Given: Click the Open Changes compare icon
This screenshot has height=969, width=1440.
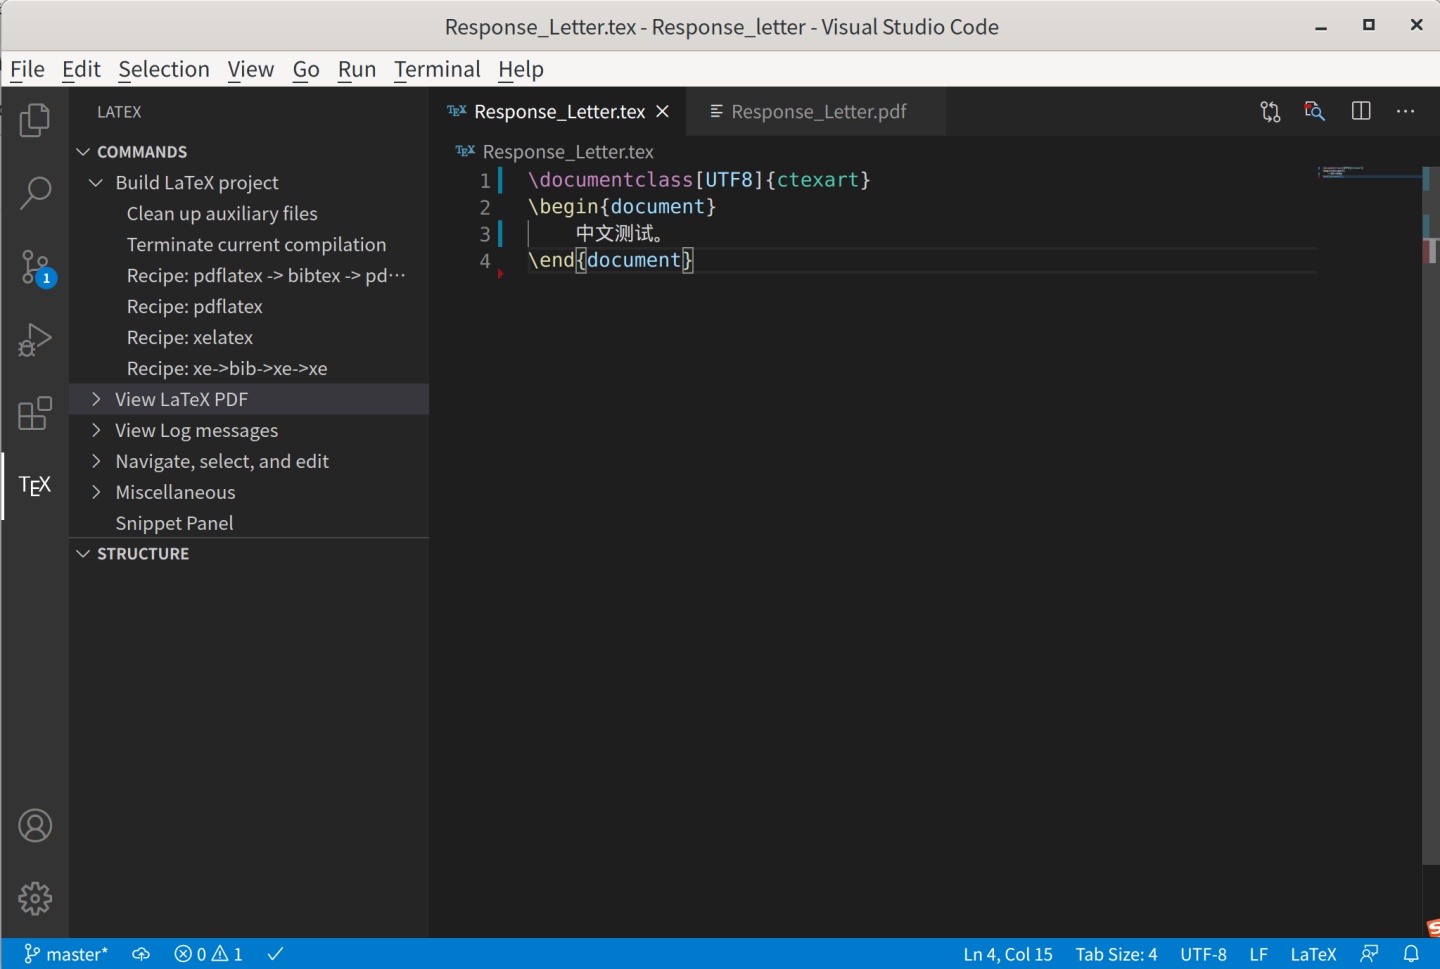Looking at the screenshot, I should coord(1270,111).
